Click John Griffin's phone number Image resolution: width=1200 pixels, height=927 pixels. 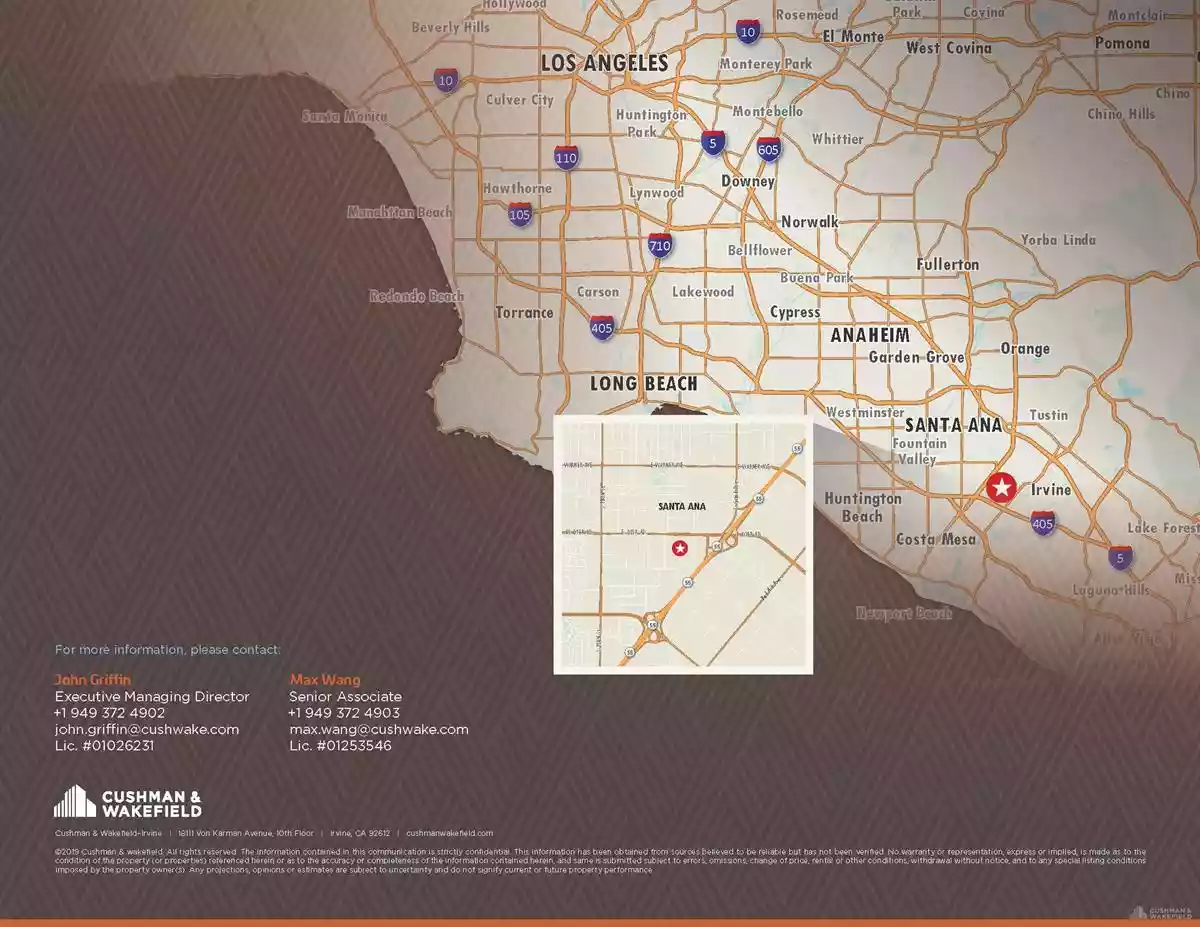[109, 713]
